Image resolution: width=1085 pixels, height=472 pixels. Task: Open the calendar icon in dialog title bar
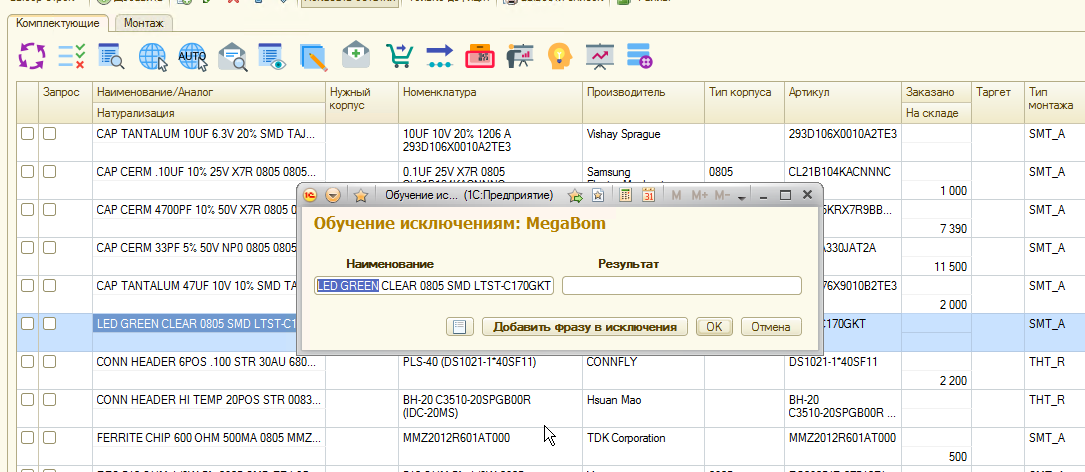coord(647,195)
